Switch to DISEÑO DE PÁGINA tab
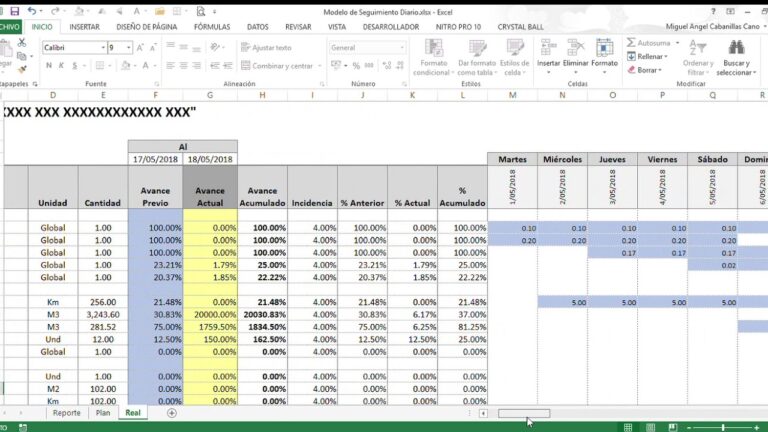Screen dimensions: 768x432 [x=146, y=27]
